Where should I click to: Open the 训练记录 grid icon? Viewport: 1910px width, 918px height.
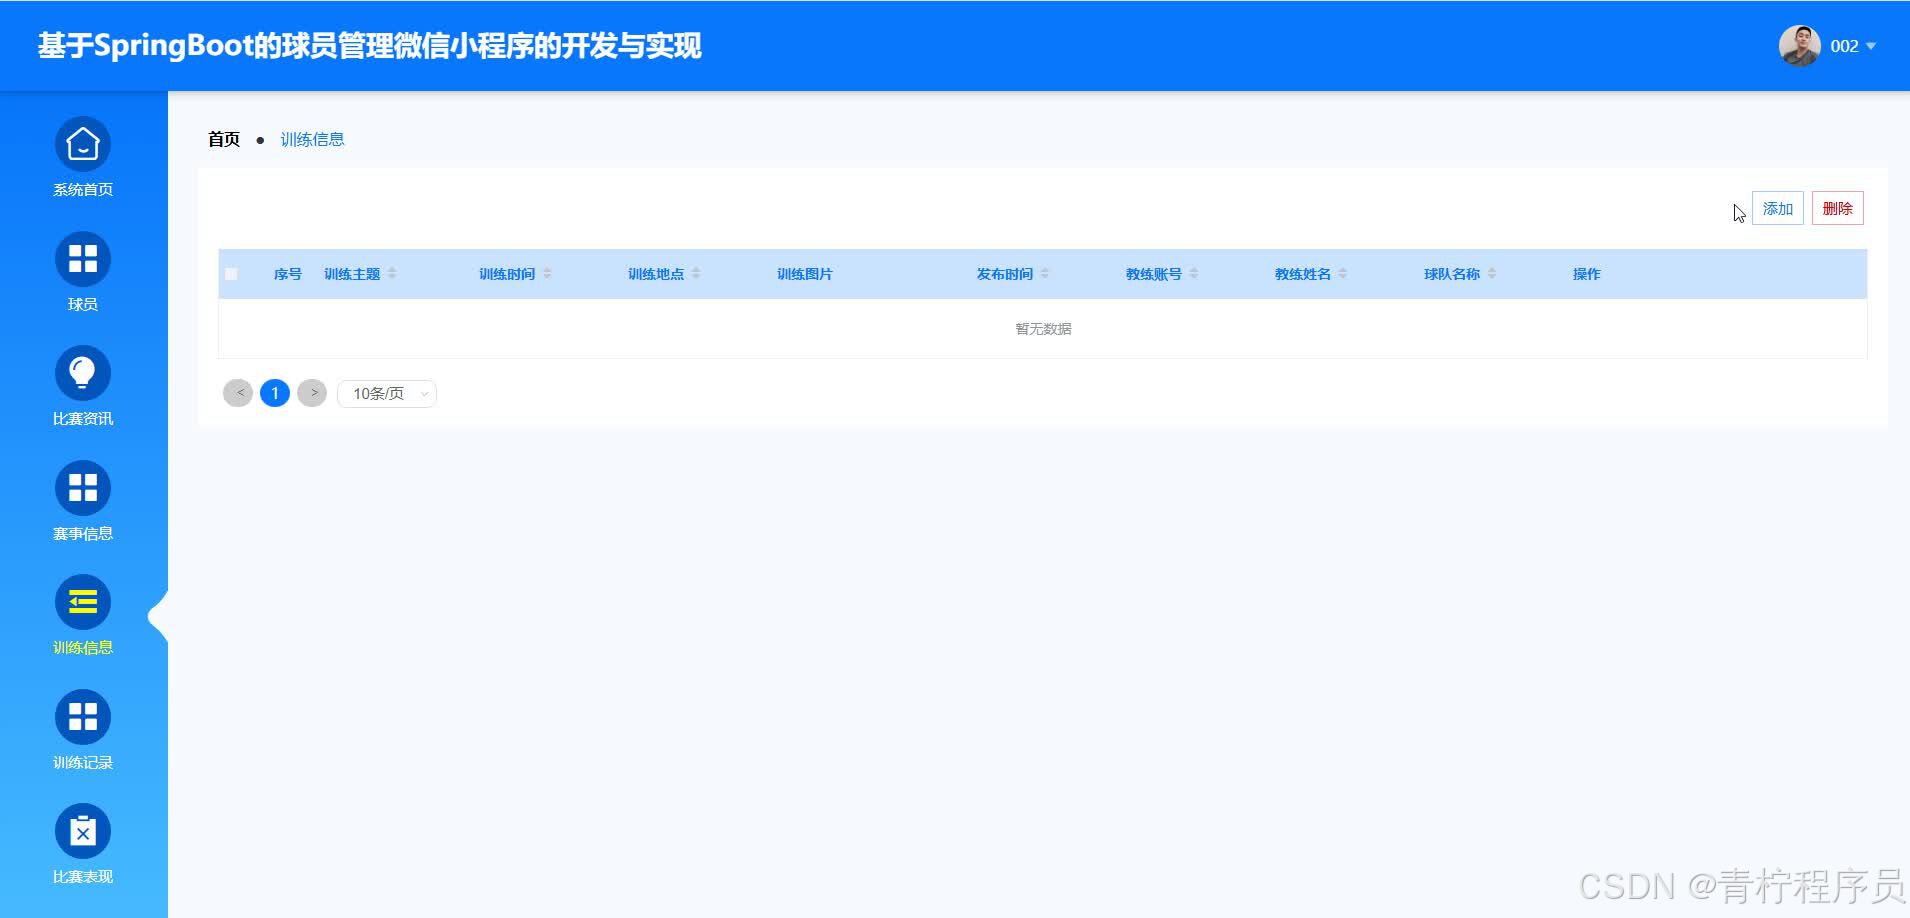pyautogui.click(x=83, y=717)
